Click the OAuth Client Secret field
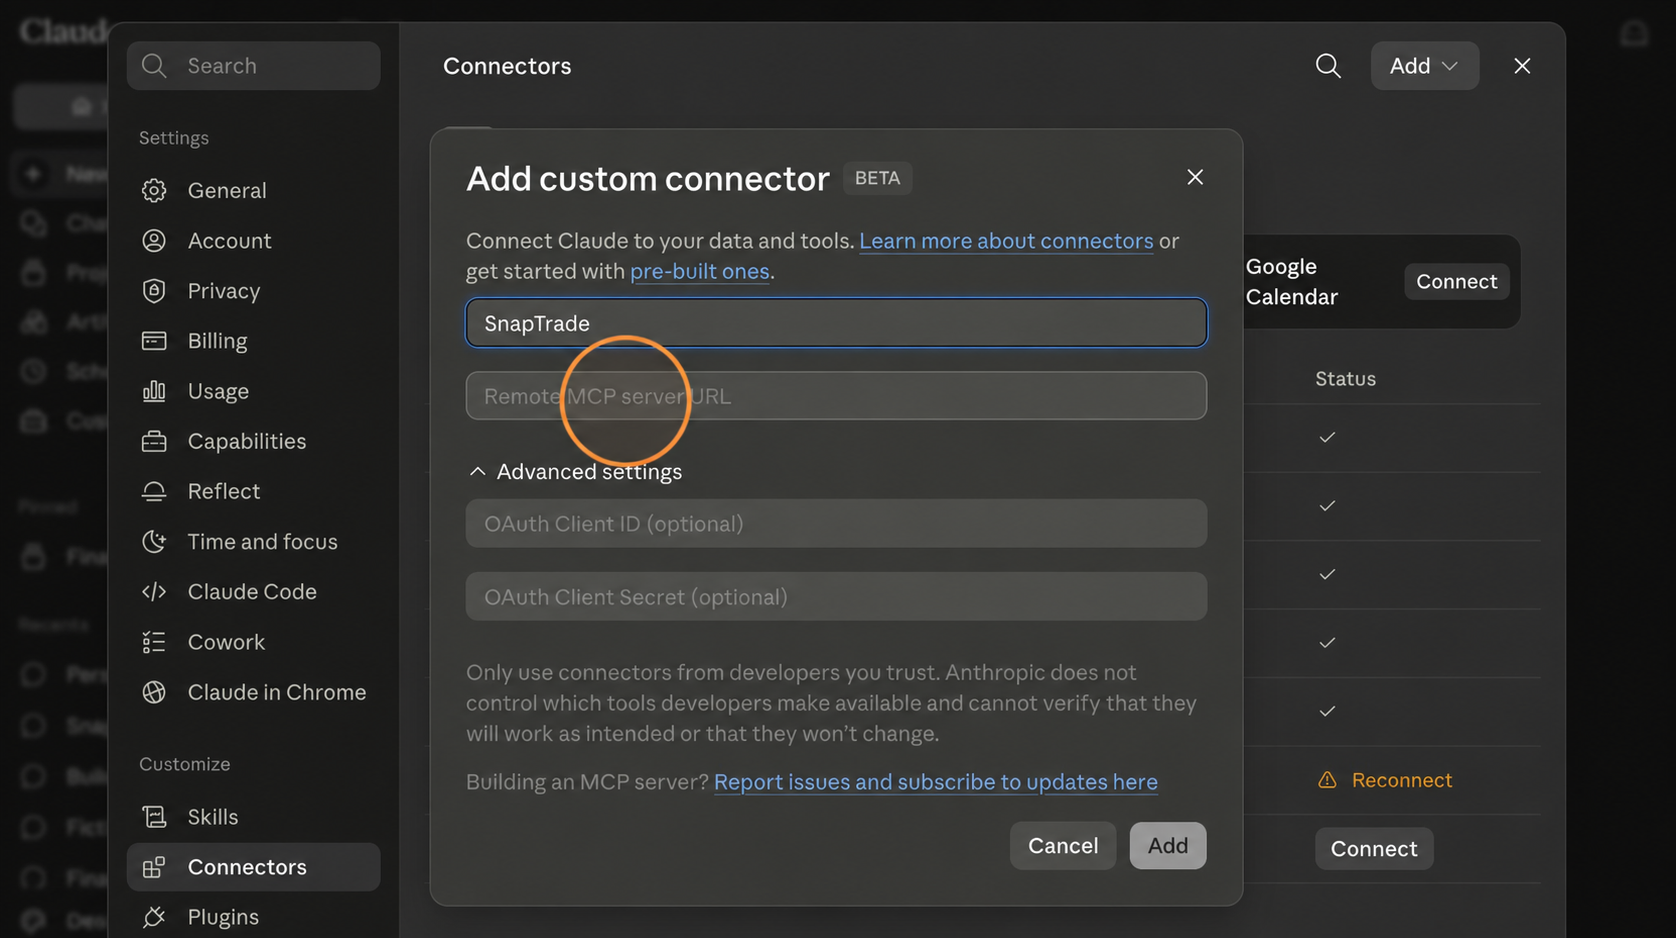1676x938 pixels. [836, 597]
